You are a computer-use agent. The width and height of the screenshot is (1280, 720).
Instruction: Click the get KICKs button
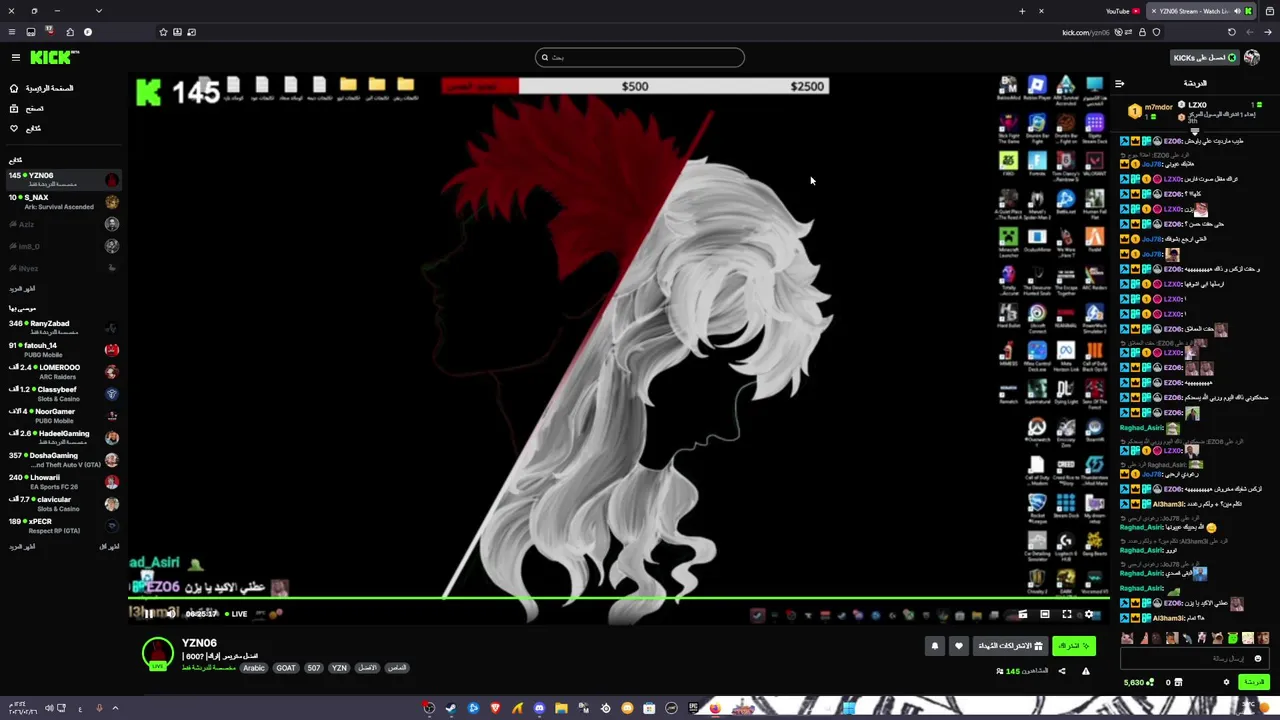[1205, 58]
